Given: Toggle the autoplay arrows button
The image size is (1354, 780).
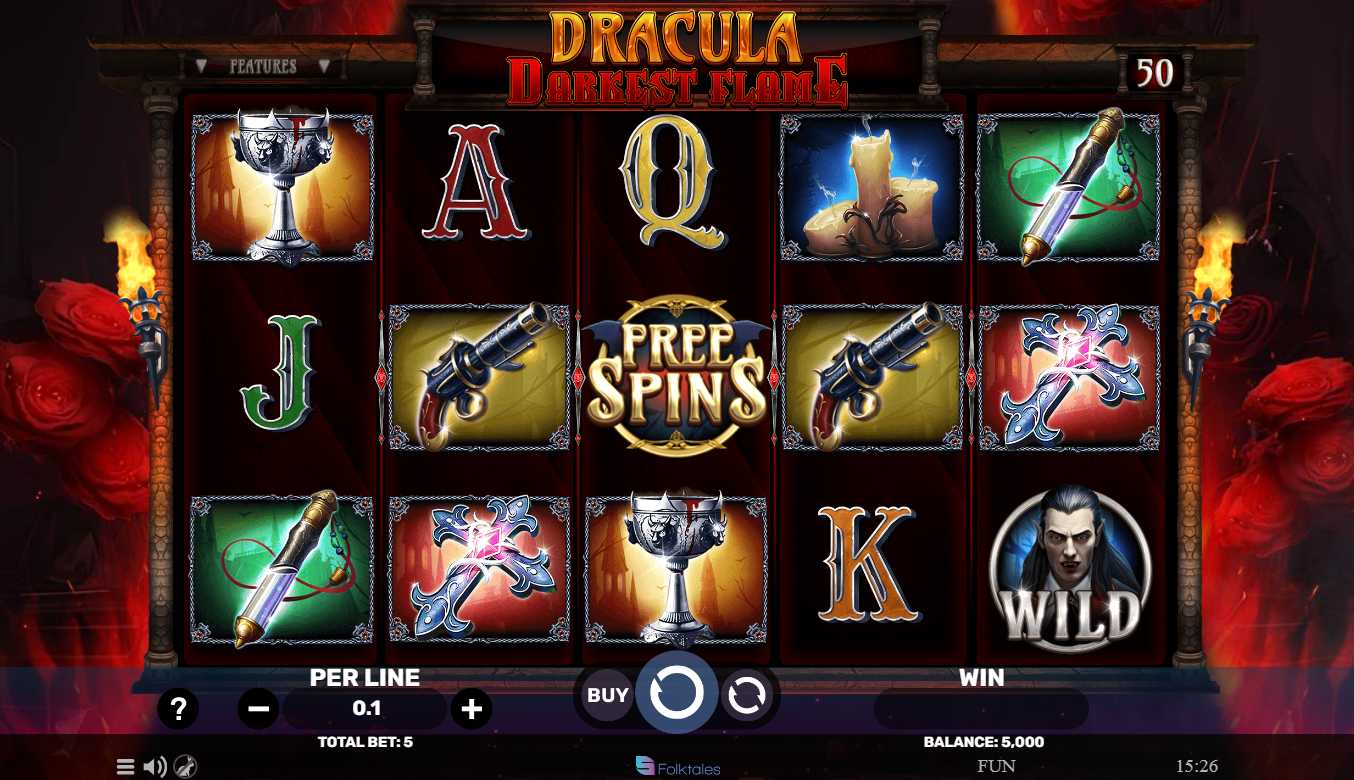Looking at the screenshot, I should (x=746, y=695).
